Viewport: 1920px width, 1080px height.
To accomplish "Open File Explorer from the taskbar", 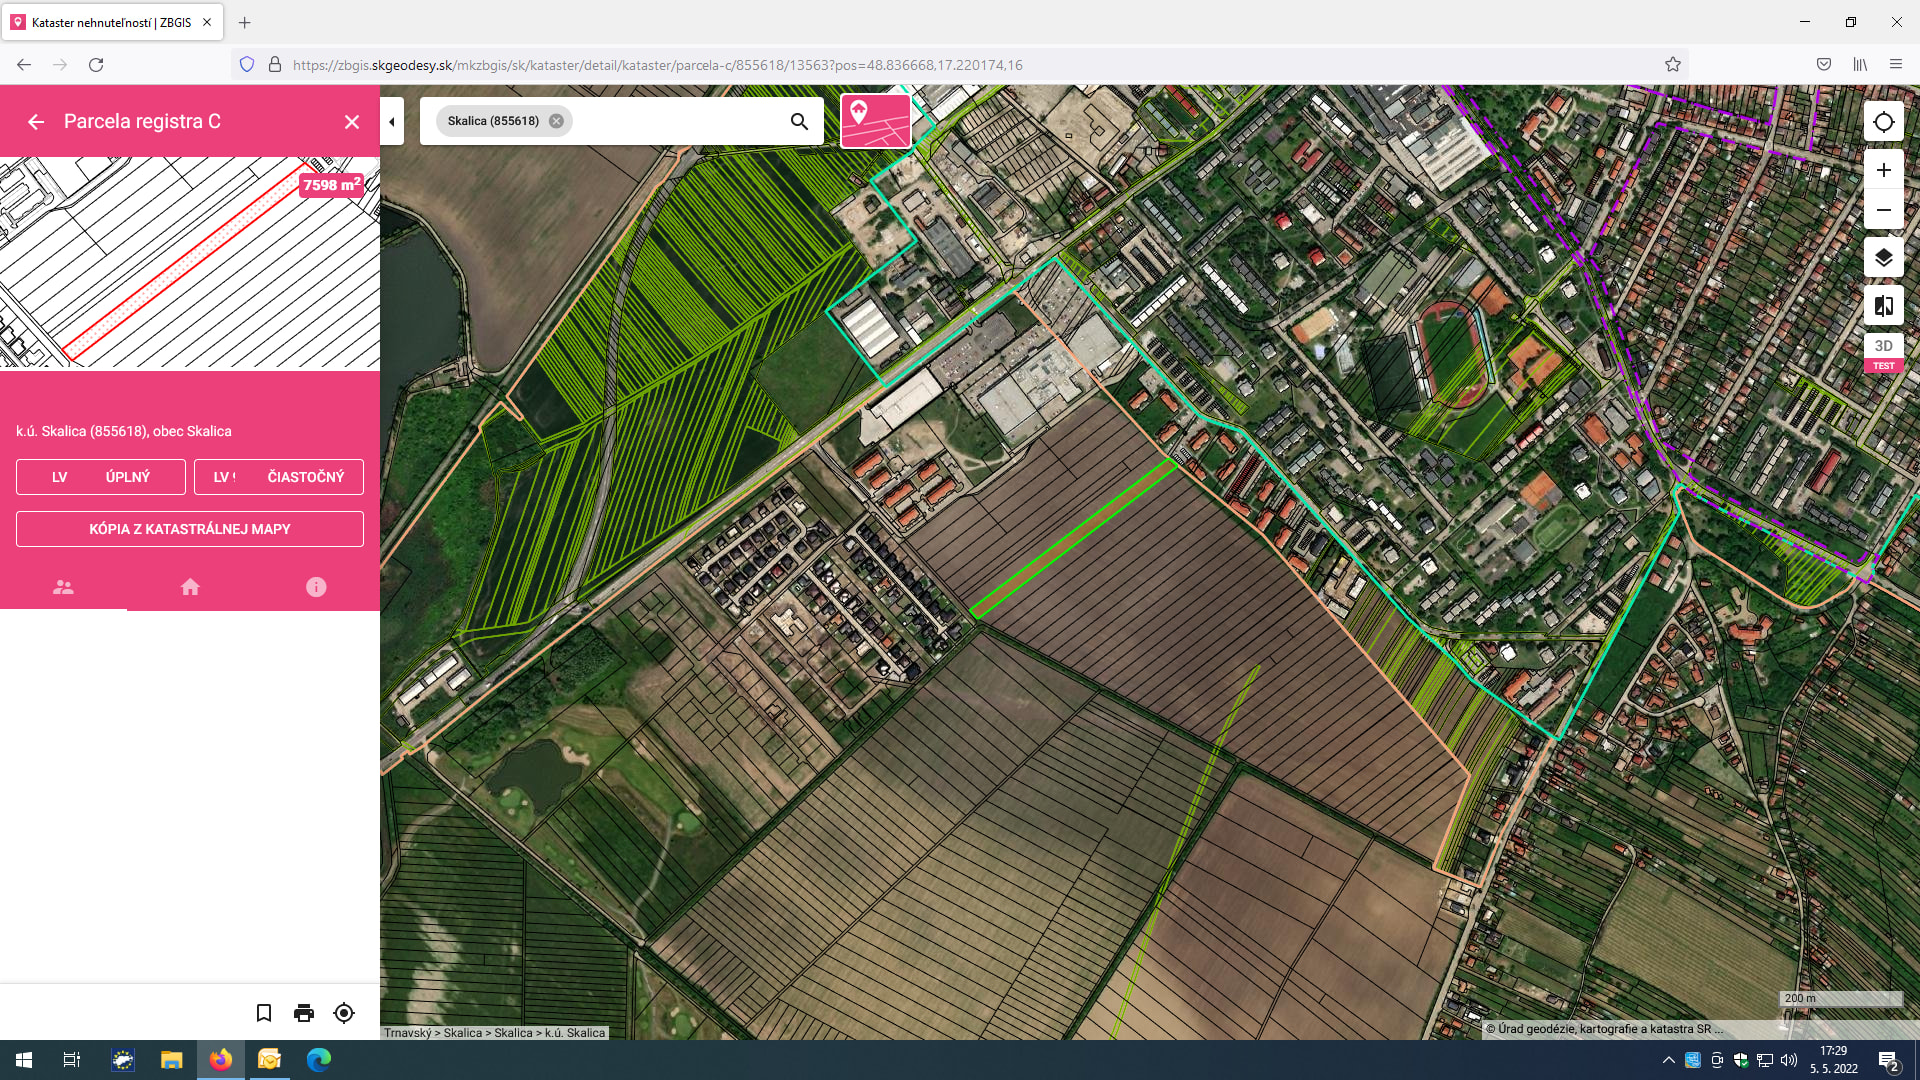I will pos(172,1060).
